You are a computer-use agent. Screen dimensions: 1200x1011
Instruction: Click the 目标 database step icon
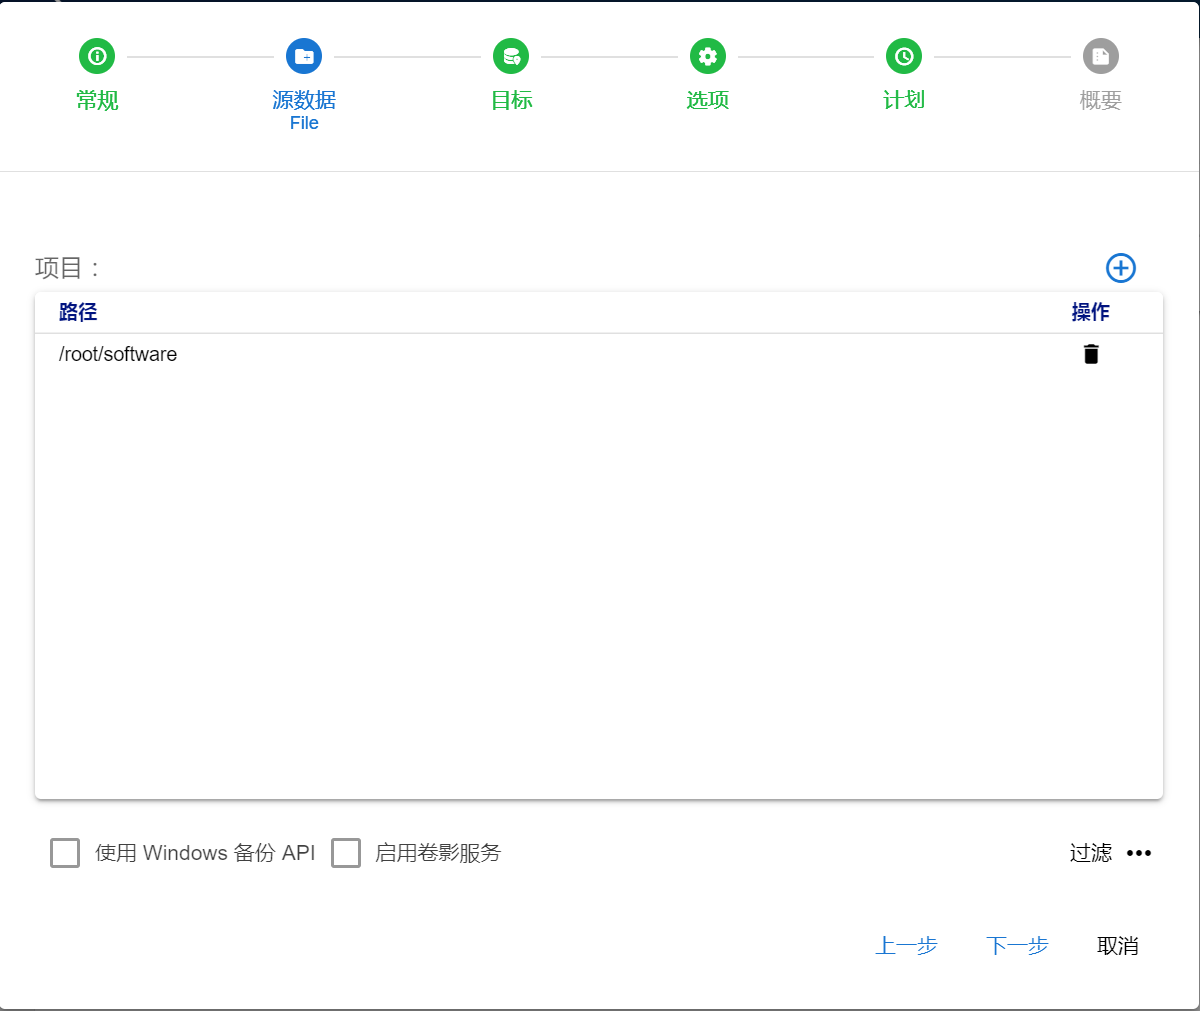511,56
